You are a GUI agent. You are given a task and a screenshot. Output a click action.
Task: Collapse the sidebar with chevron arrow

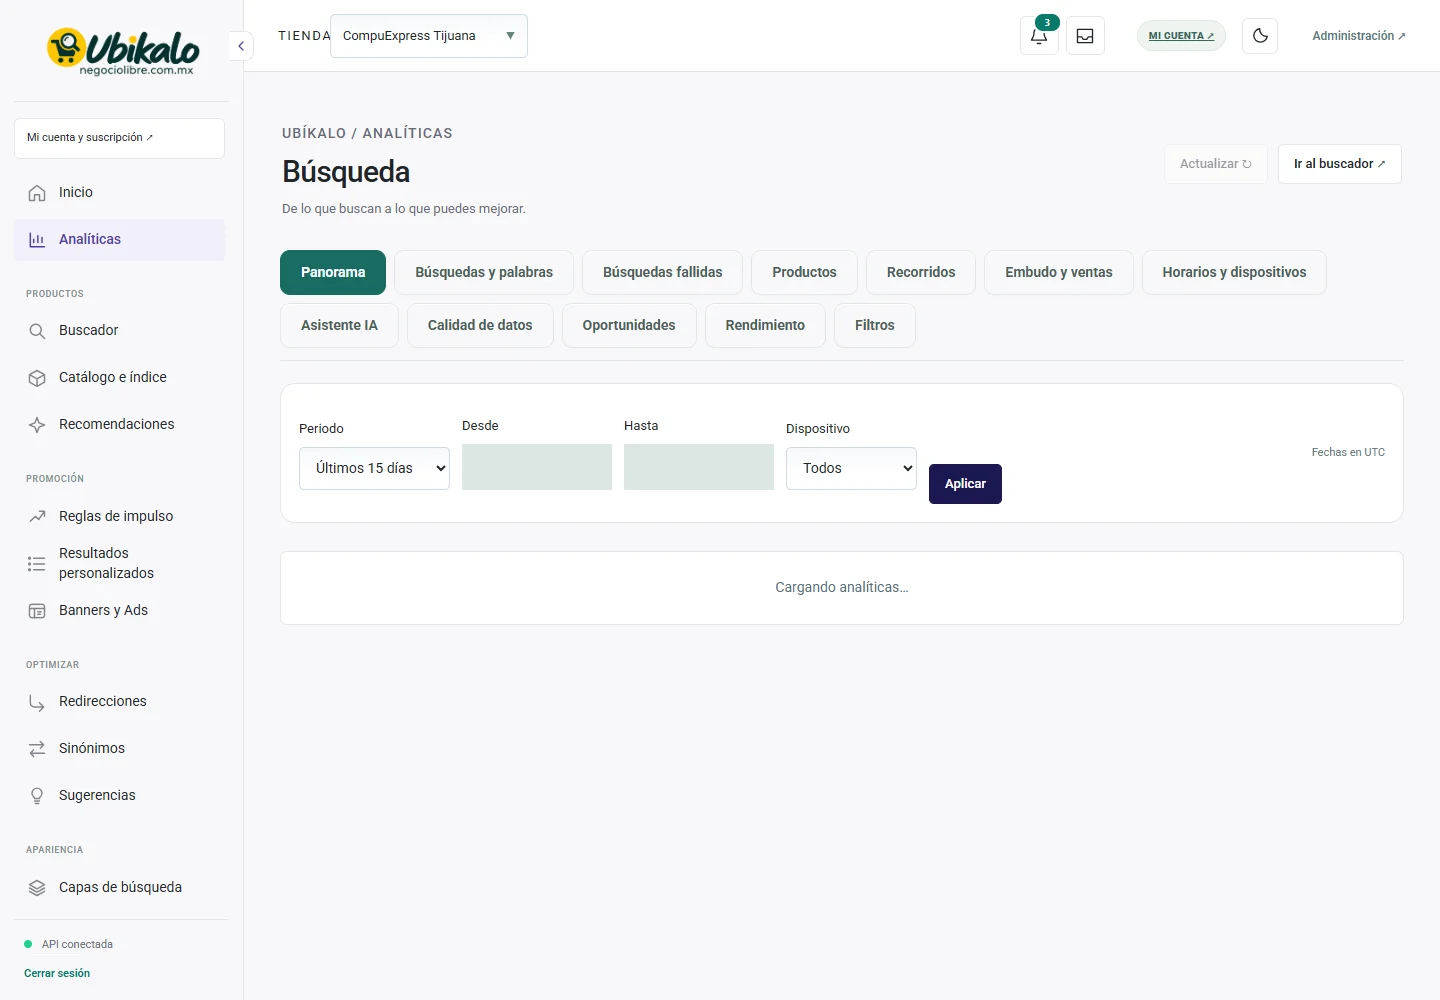click(241, 46)
